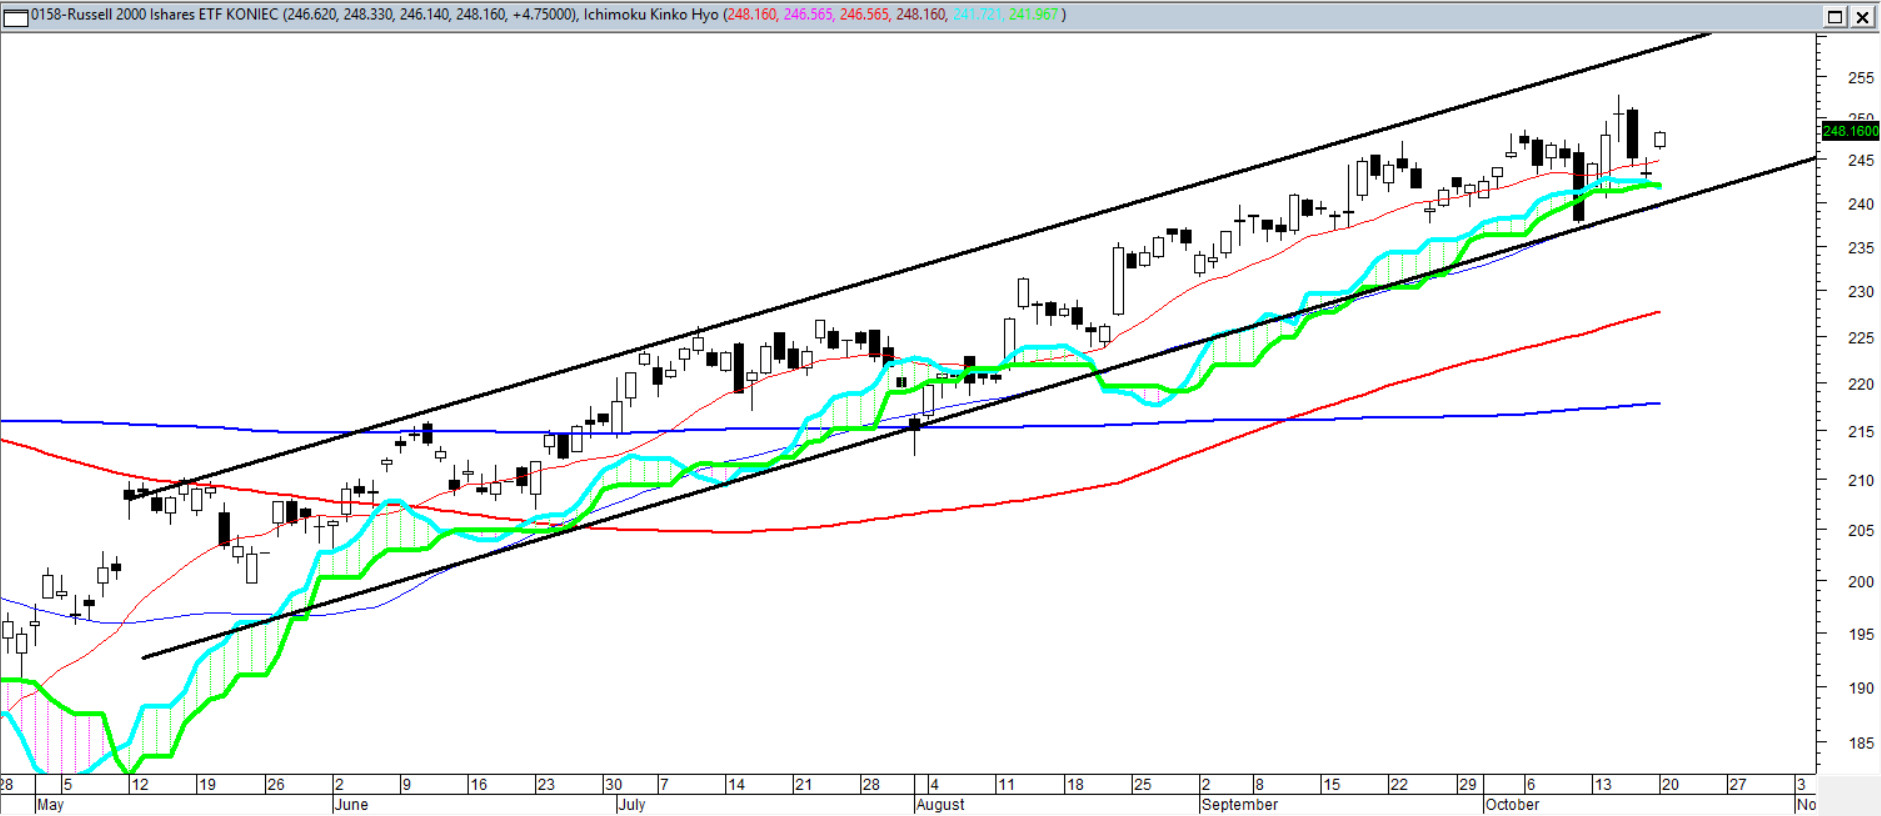Viewport: 1881px width, 816px height.
Task: Close the Russell 2000 chart window
Action: click(x=1863, y=16)
